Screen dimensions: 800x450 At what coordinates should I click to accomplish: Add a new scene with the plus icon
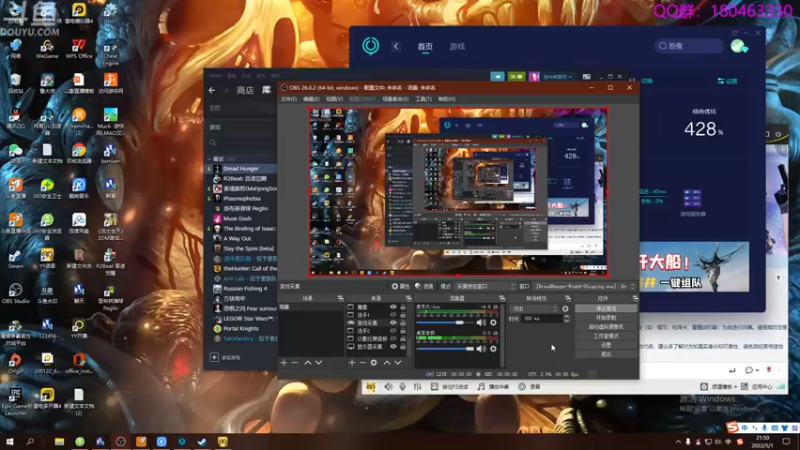tap(284, 362)
